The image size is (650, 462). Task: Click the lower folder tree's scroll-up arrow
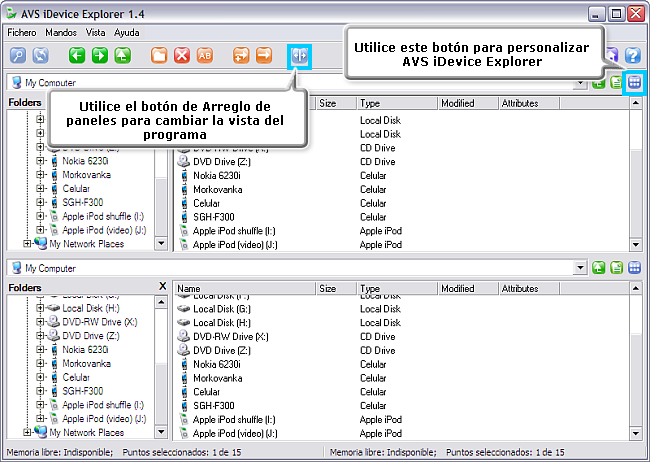pyautogui.click(x=161, y=302)
